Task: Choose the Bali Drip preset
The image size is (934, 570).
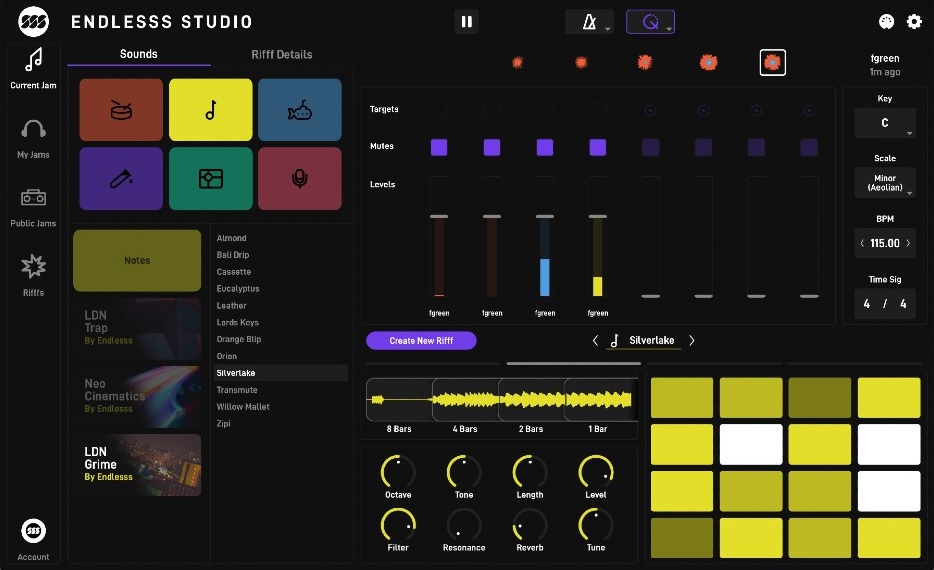Action: pyautogui.click(x=233, y=254)
